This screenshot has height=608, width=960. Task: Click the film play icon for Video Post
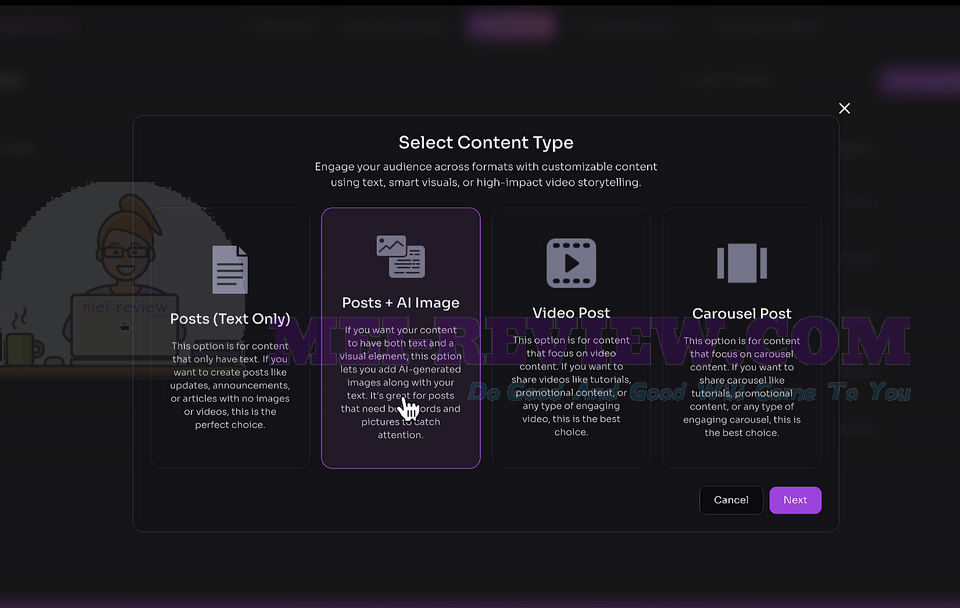[571, 263]
